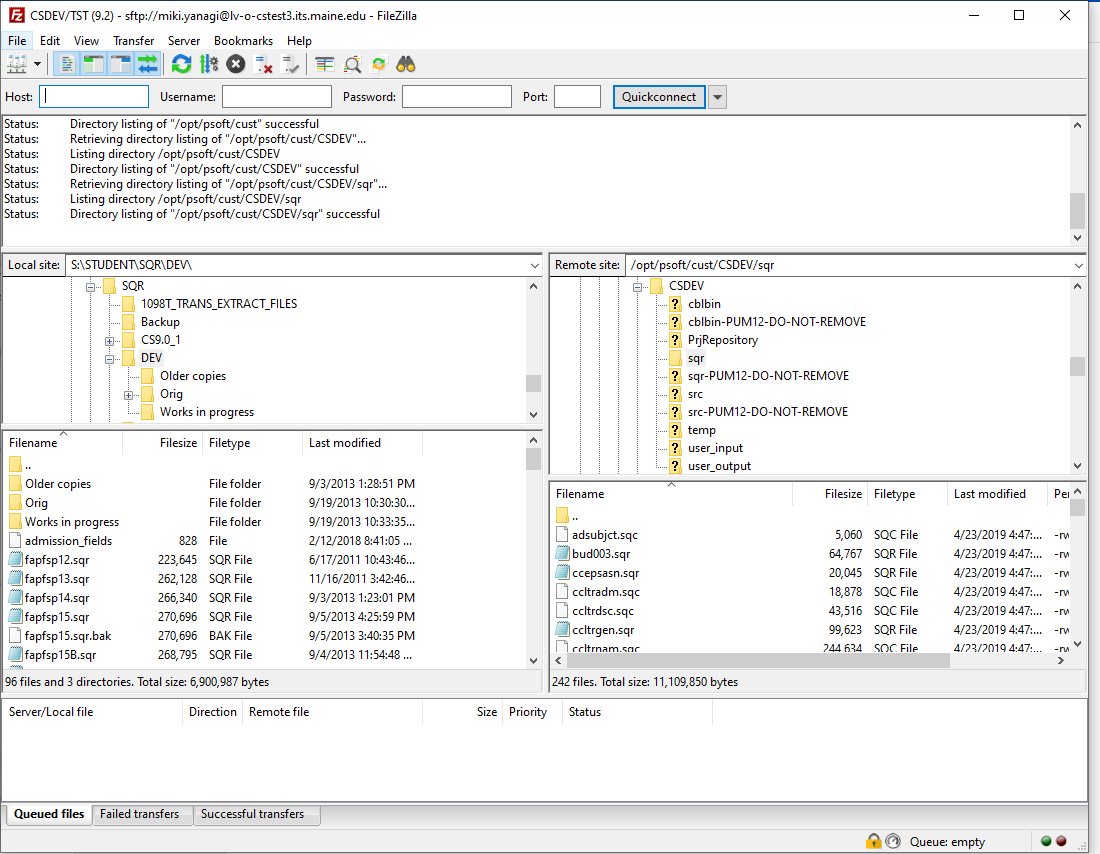Click the green activity indicator light
This screenshot has height=854, width=1100.
[1046, 841]
